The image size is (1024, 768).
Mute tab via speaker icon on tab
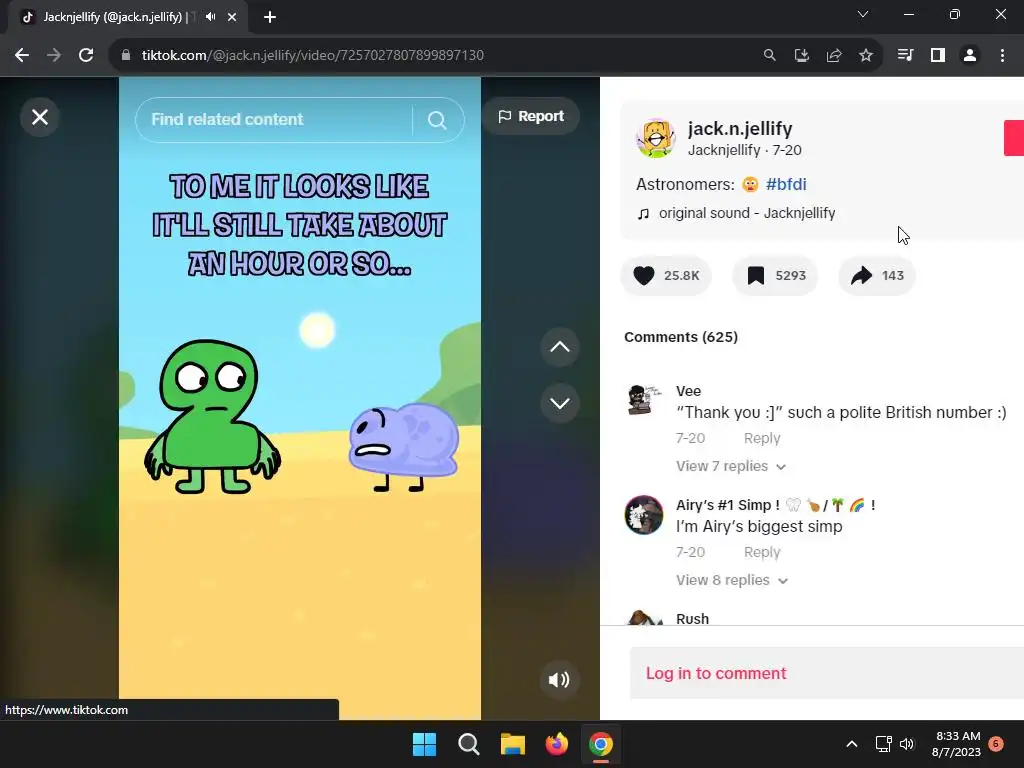[210, 17]
